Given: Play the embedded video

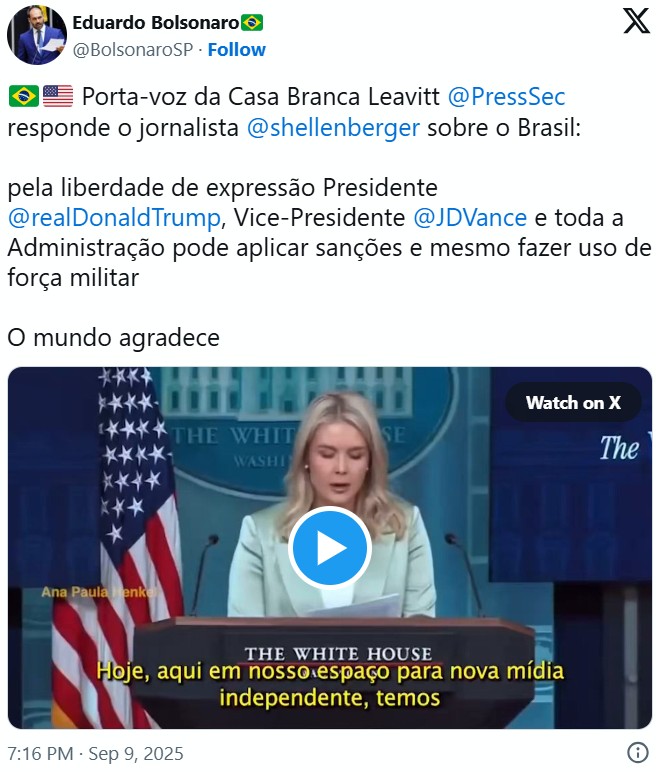Looking at the screenshot, I should [x=329, y=548].
